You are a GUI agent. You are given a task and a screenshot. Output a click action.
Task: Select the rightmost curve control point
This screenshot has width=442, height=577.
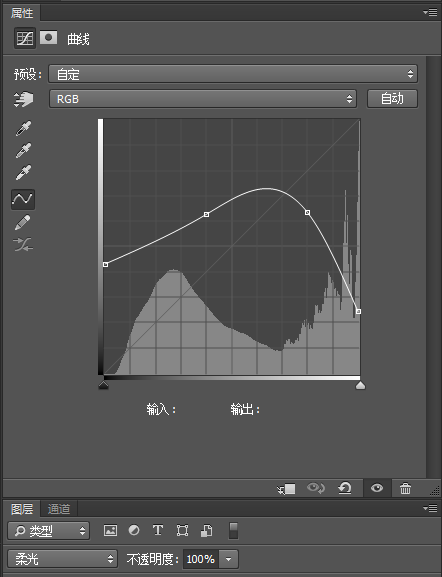point(359,311)
